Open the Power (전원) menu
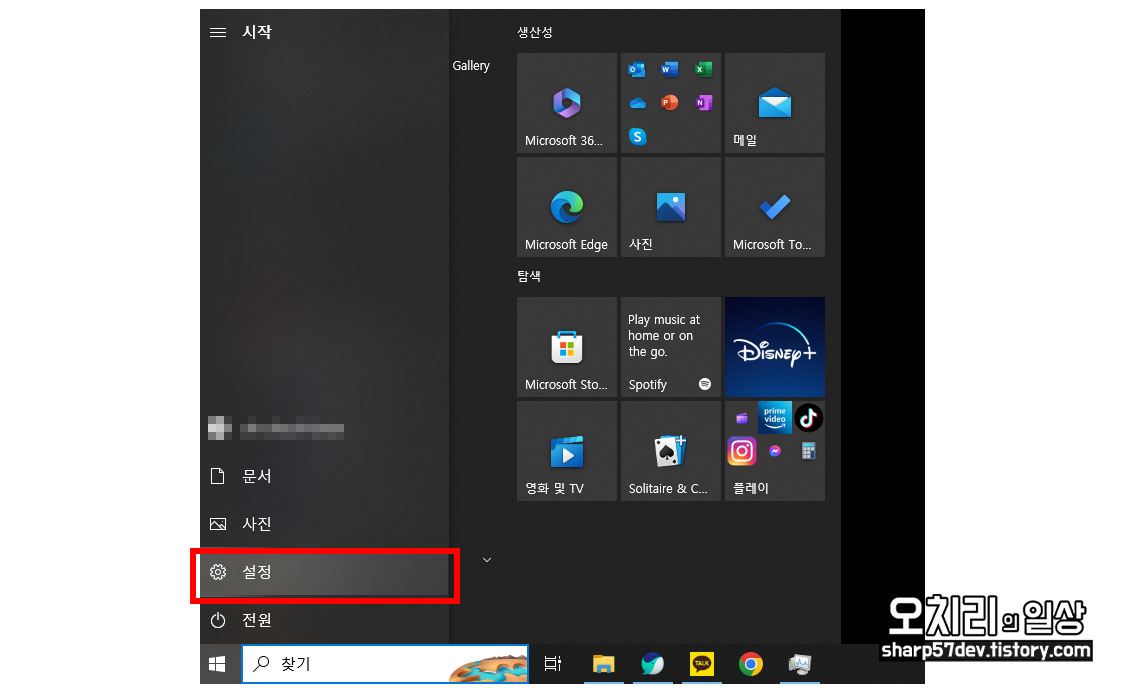1124x693 pixels. pyautogui.click(x=325, y=620)
